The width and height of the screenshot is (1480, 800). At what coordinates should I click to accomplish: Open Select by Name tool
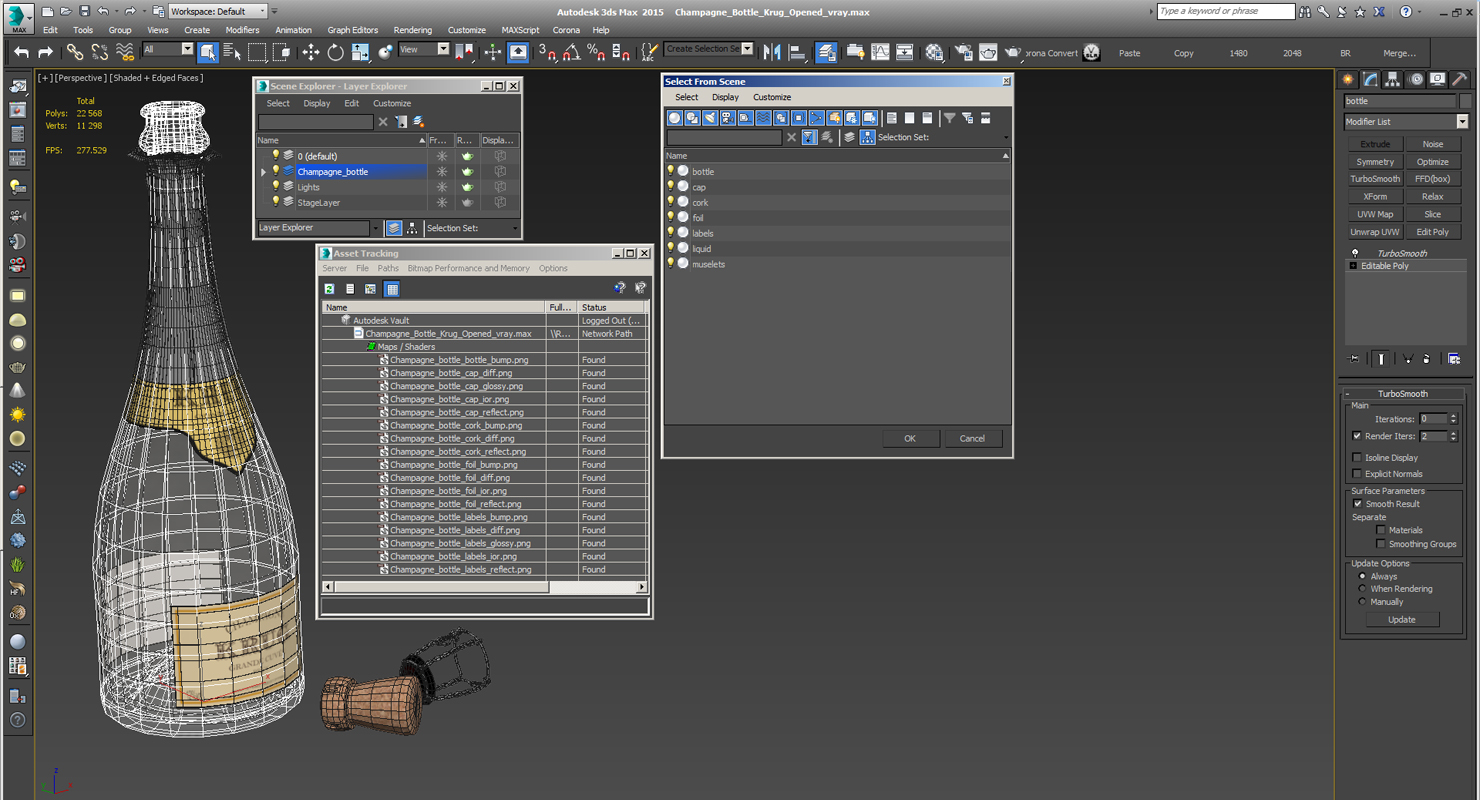point(232,52)
